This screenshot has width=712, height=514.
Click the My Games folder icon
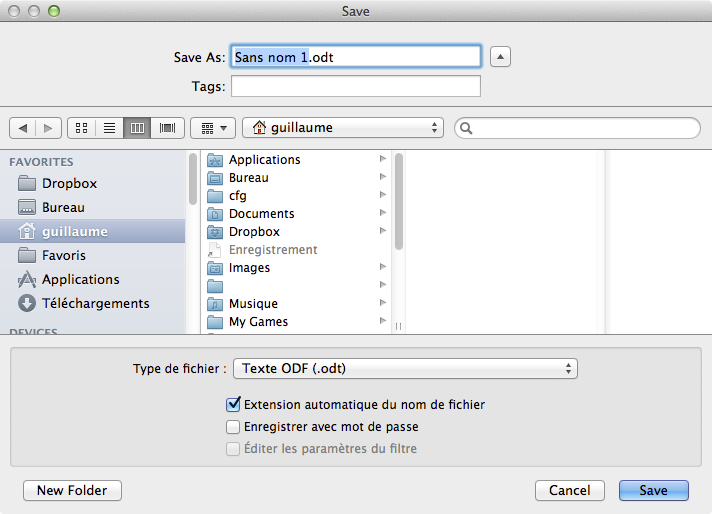pos(215,322)
